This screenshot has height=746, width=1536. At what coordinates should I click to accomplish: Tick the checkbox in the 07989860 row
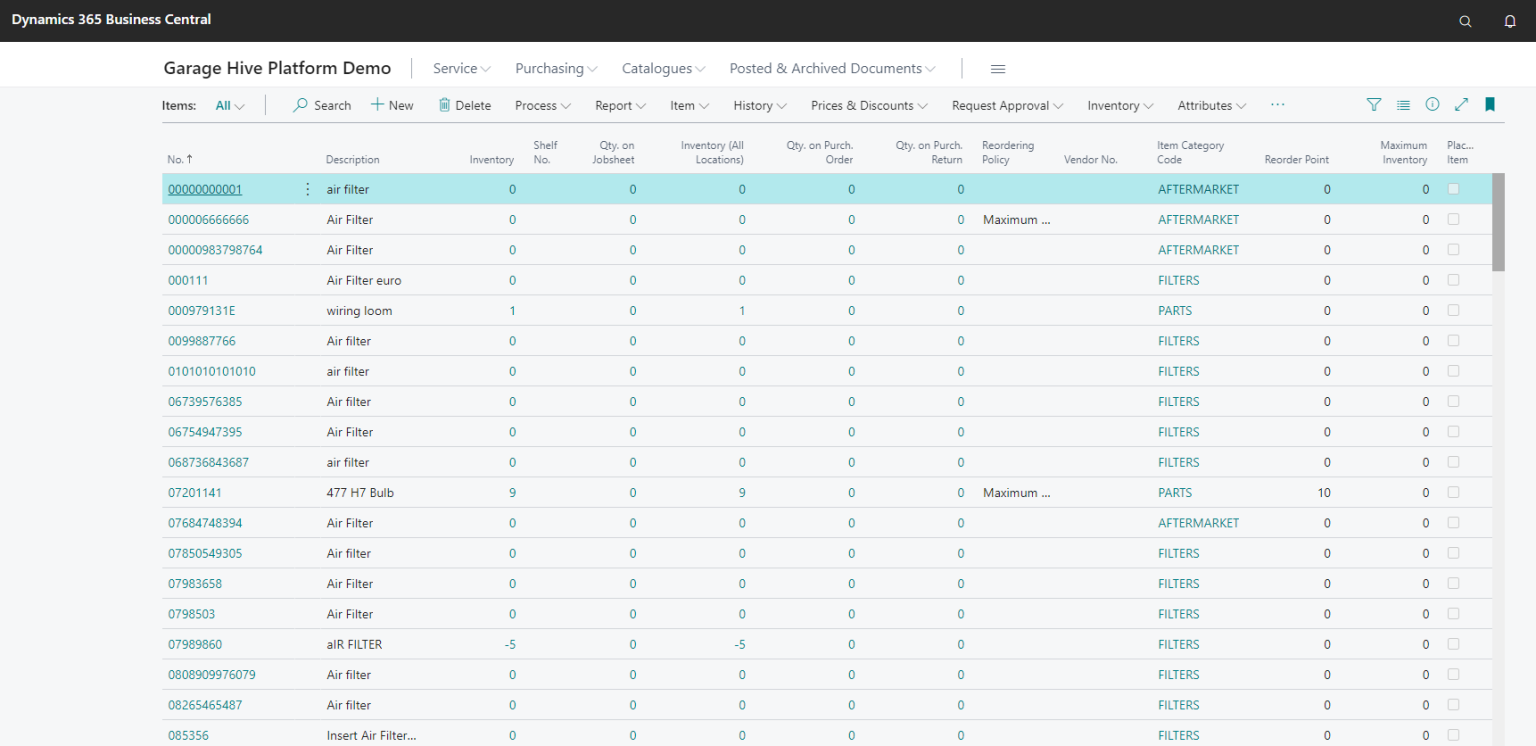point(1453,644)
